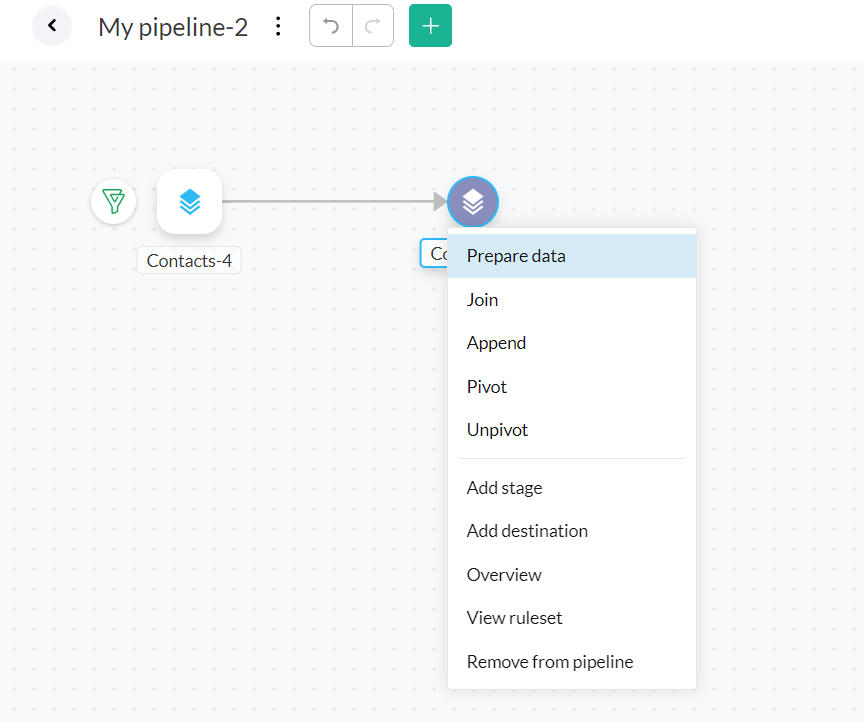This screenshot has height=722, width=864.
Task: Select the Add destination option
Action: [527, 531]
